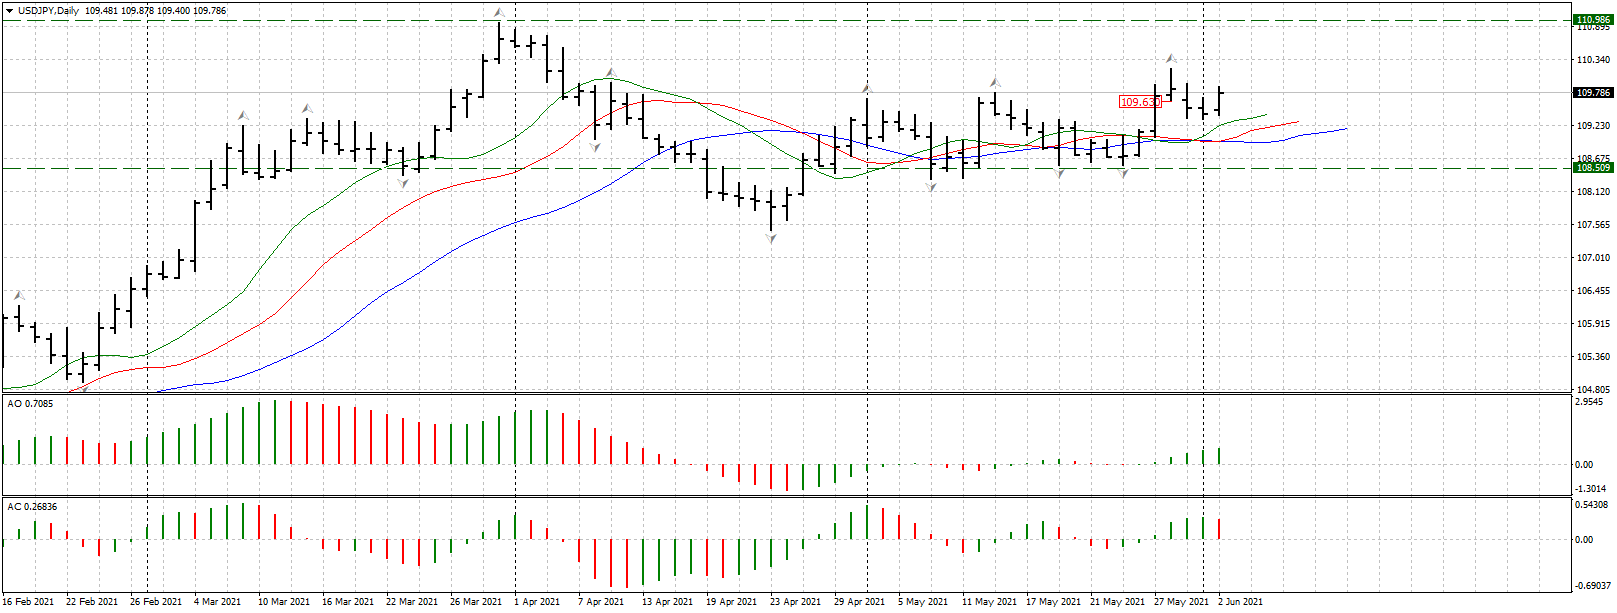Screen dimensions: 1617x613
Task: Select the green 110.986 level label
Action: click(1593, 20)
